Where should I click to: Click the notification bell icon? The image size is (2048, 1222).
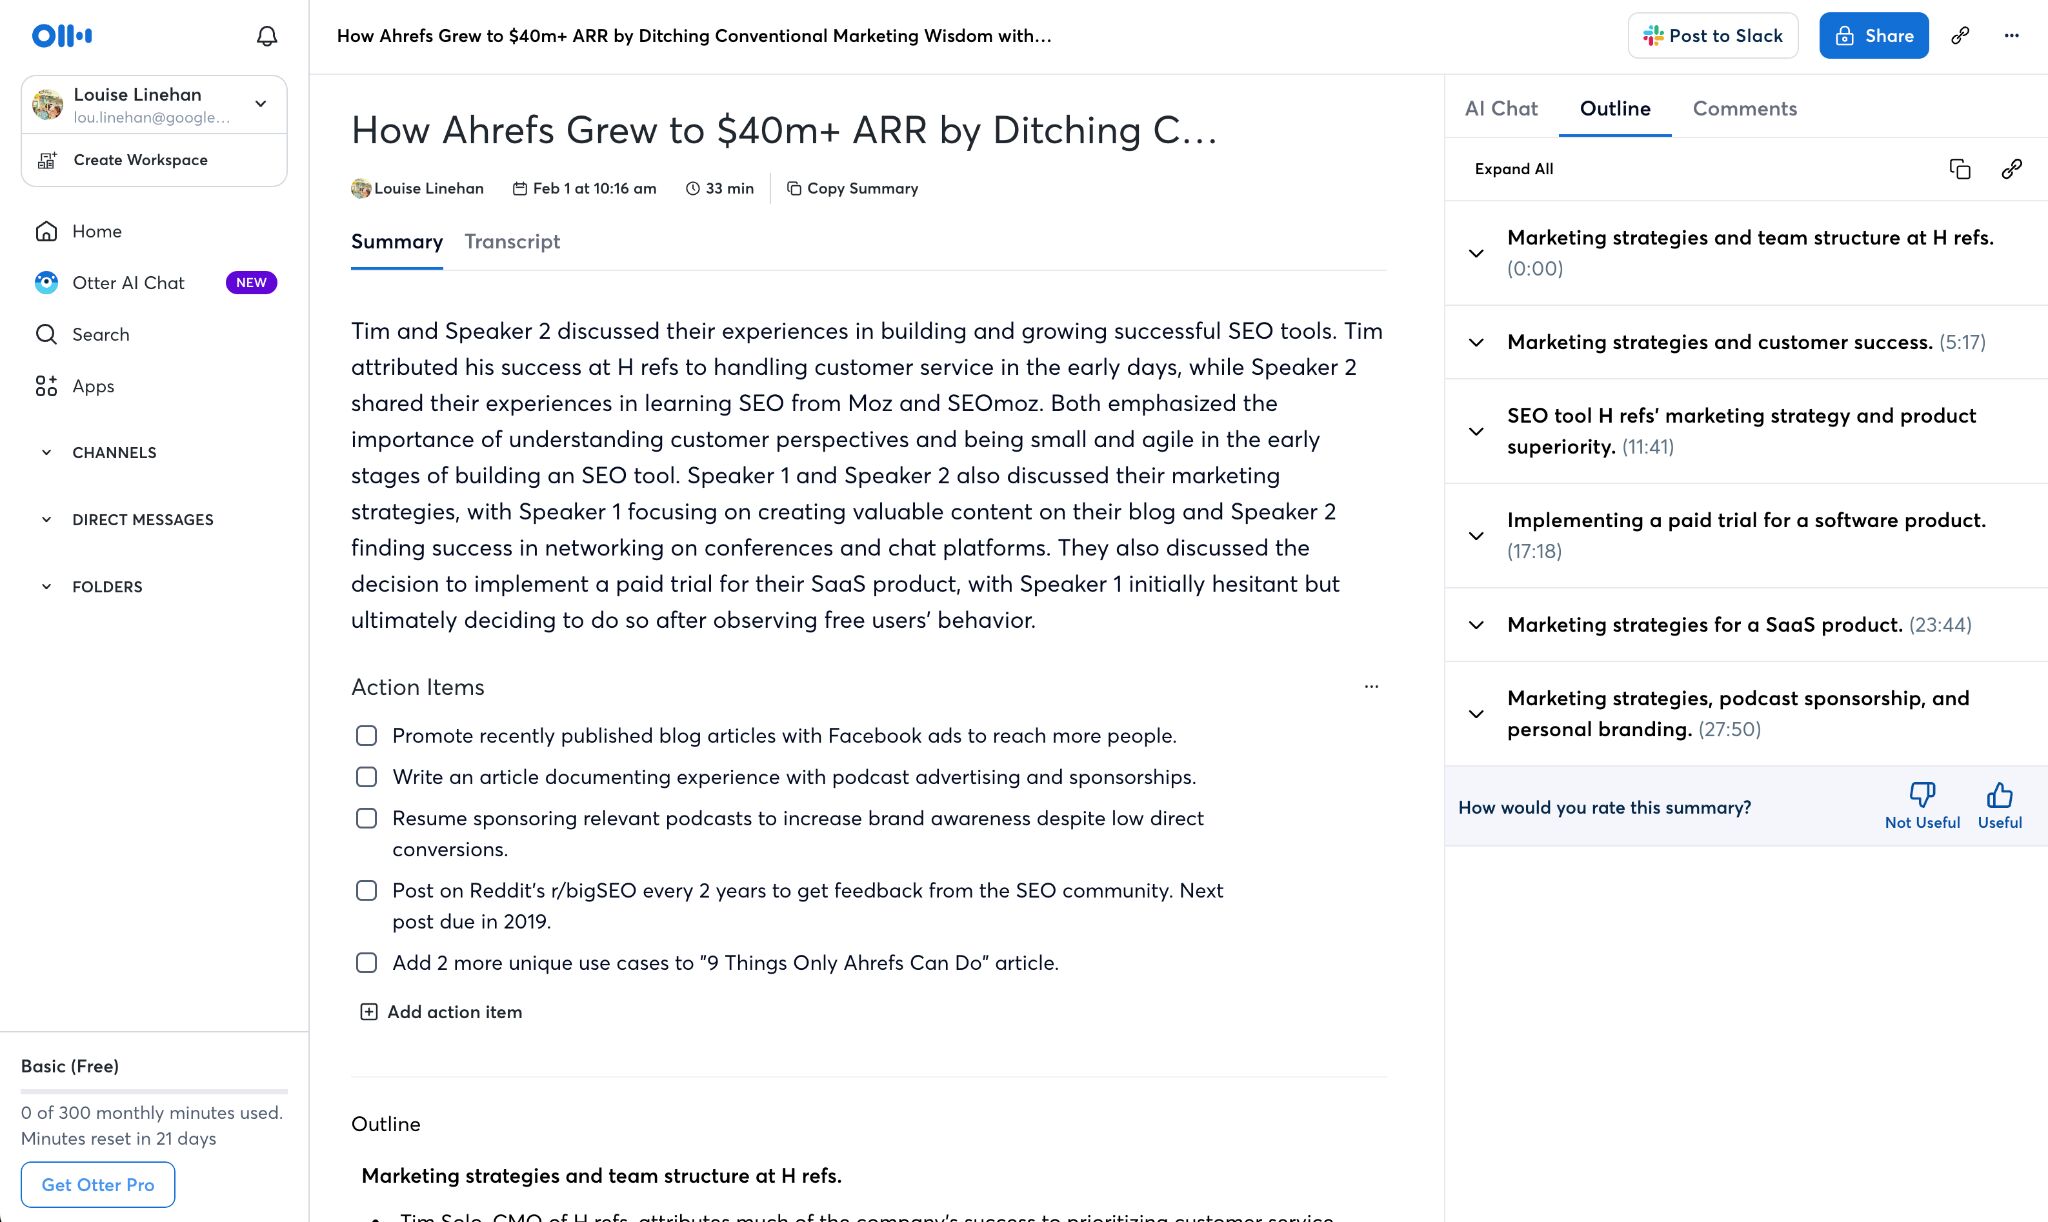(x=266, y=35)
